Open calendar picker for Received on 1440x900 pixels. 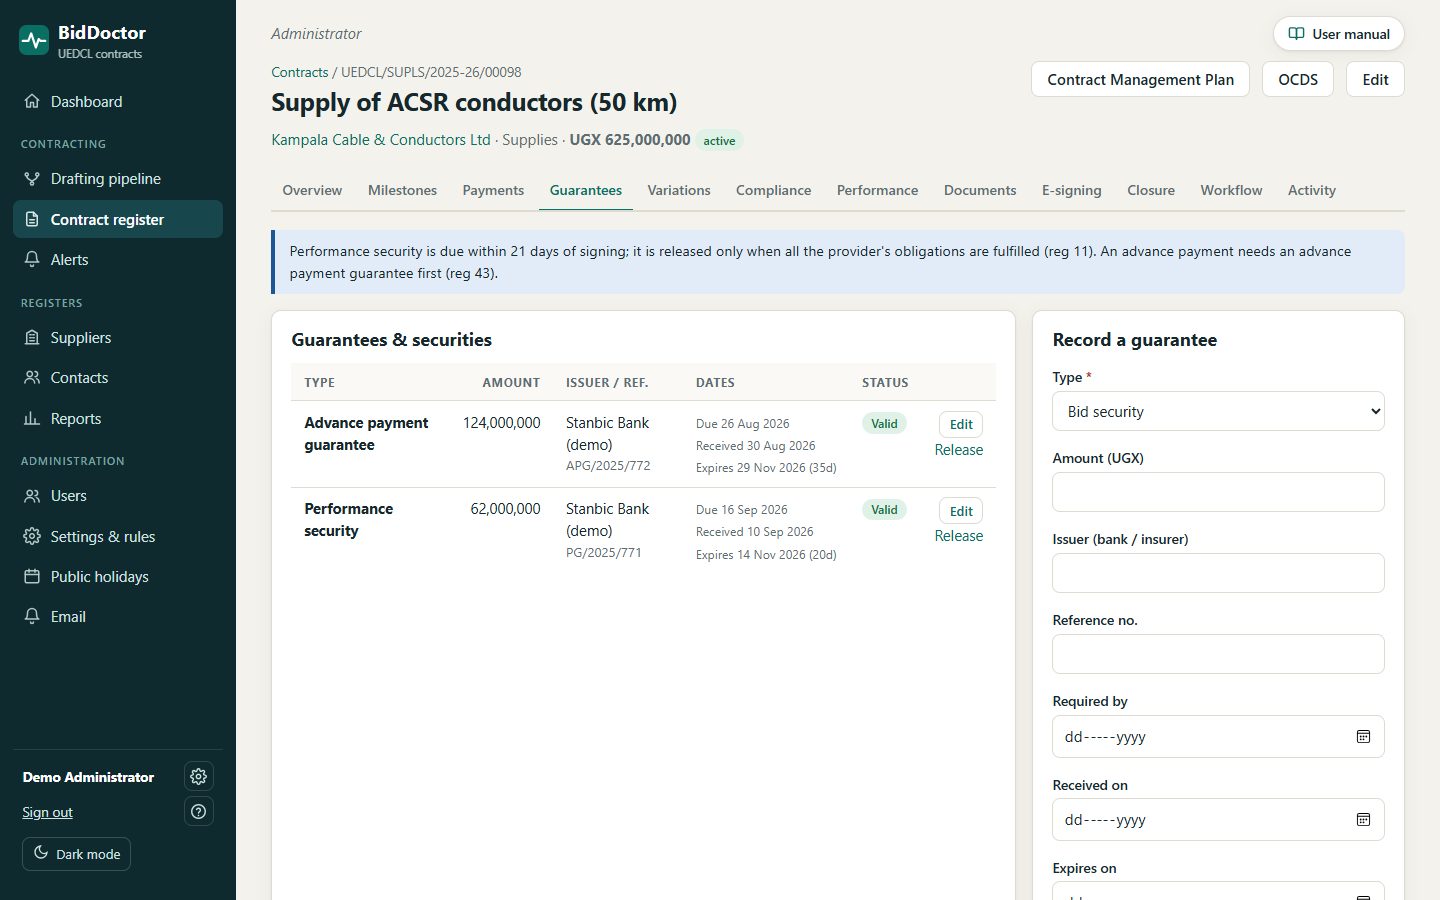pos(1363,819)
